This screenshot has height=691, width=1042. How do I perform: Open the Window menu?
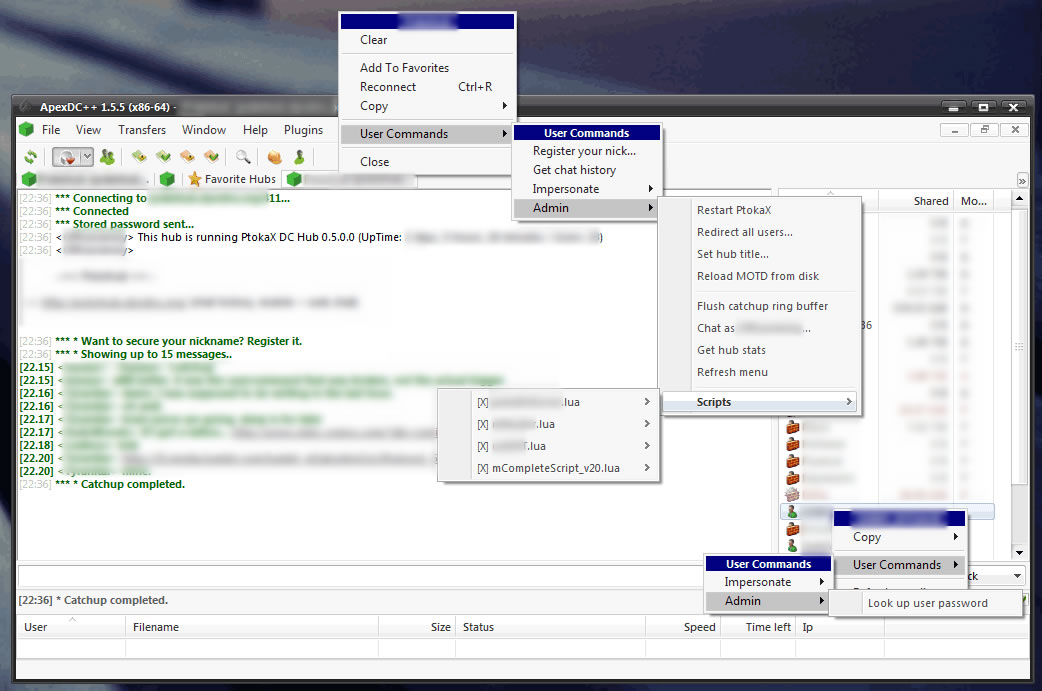pyautogui.click(x=204, y=130)
